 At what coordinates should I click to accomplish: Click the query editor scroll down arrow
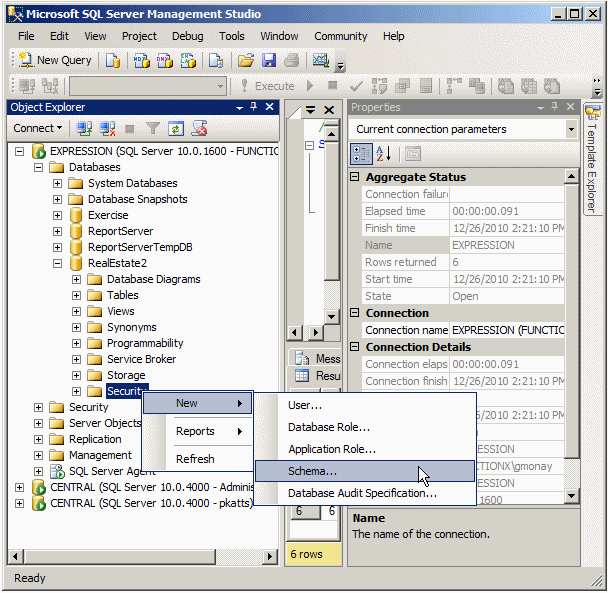pos(332,316)
